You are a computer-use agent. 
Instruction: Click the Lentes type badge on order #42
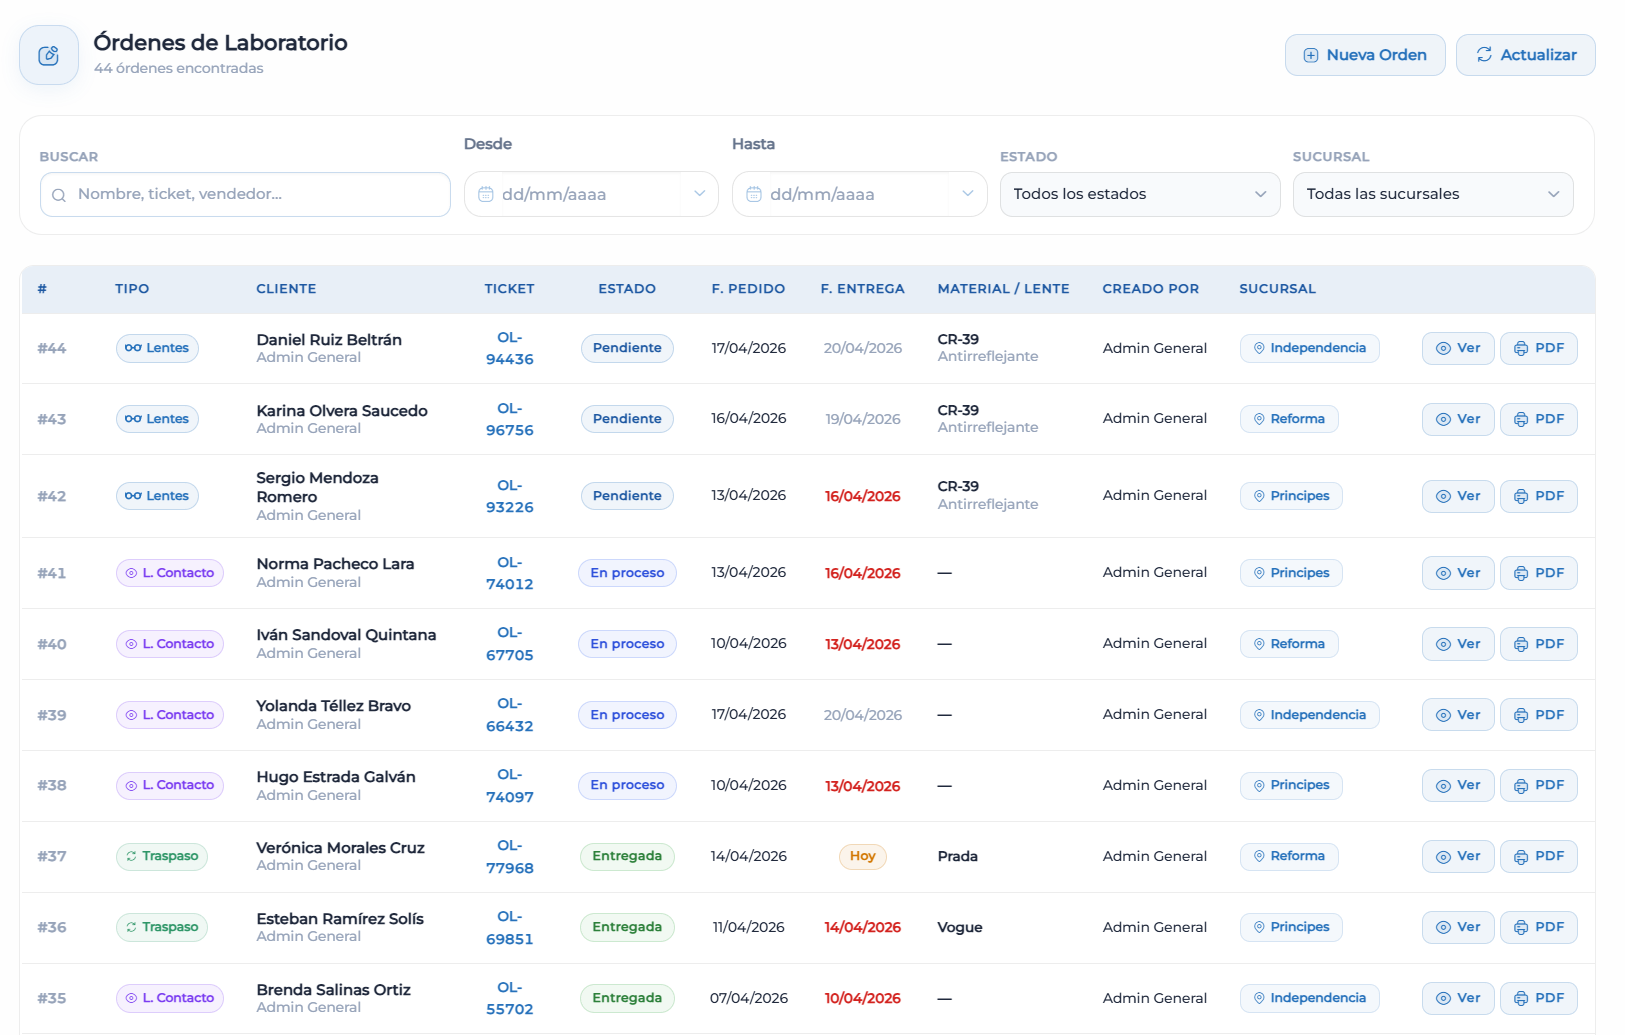[157, 496]
